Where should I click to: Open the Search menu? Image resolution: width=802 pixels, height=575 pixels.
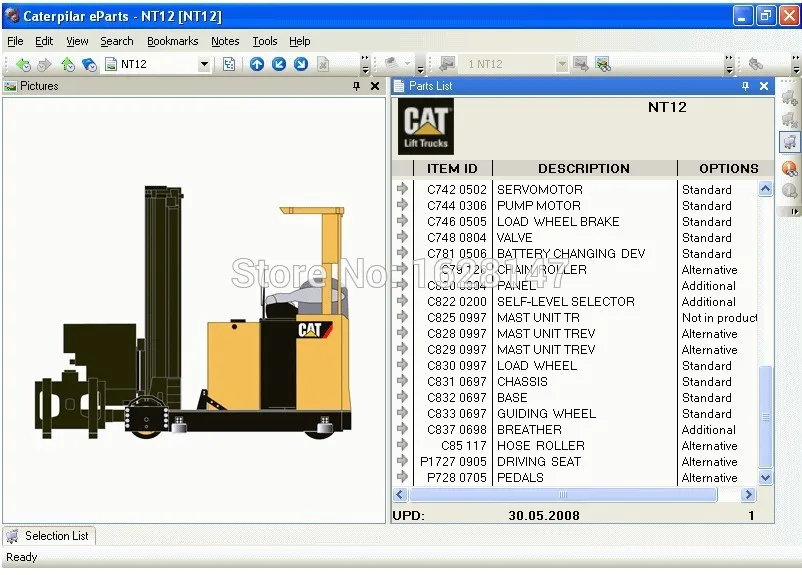pos(117,41)
